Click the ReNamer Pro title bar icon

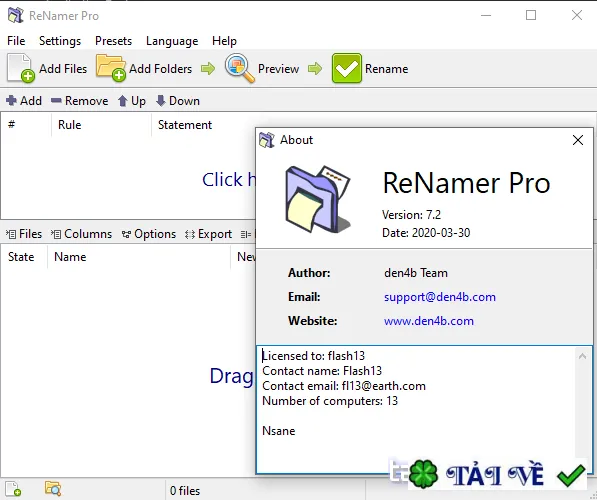tap(16, 15)
